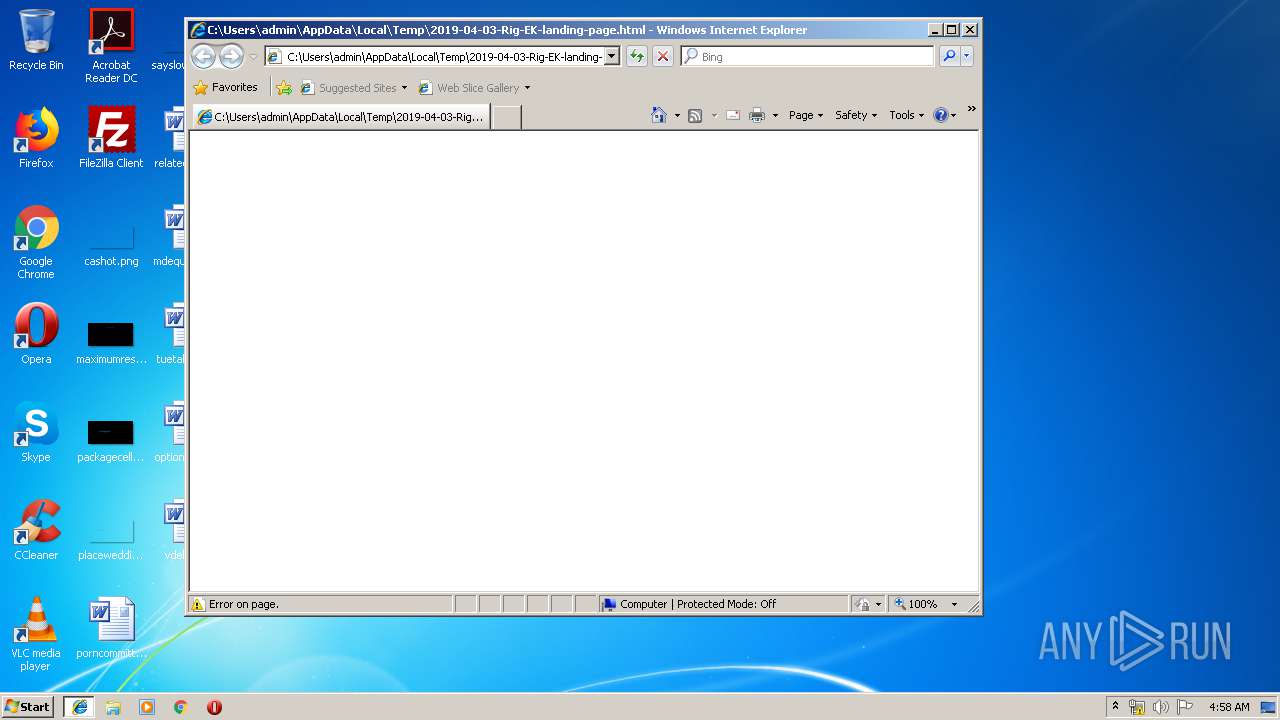Open Acrobat Reader DC desktop shortcut
This screenshot has height=720, width=1280.
111,46
